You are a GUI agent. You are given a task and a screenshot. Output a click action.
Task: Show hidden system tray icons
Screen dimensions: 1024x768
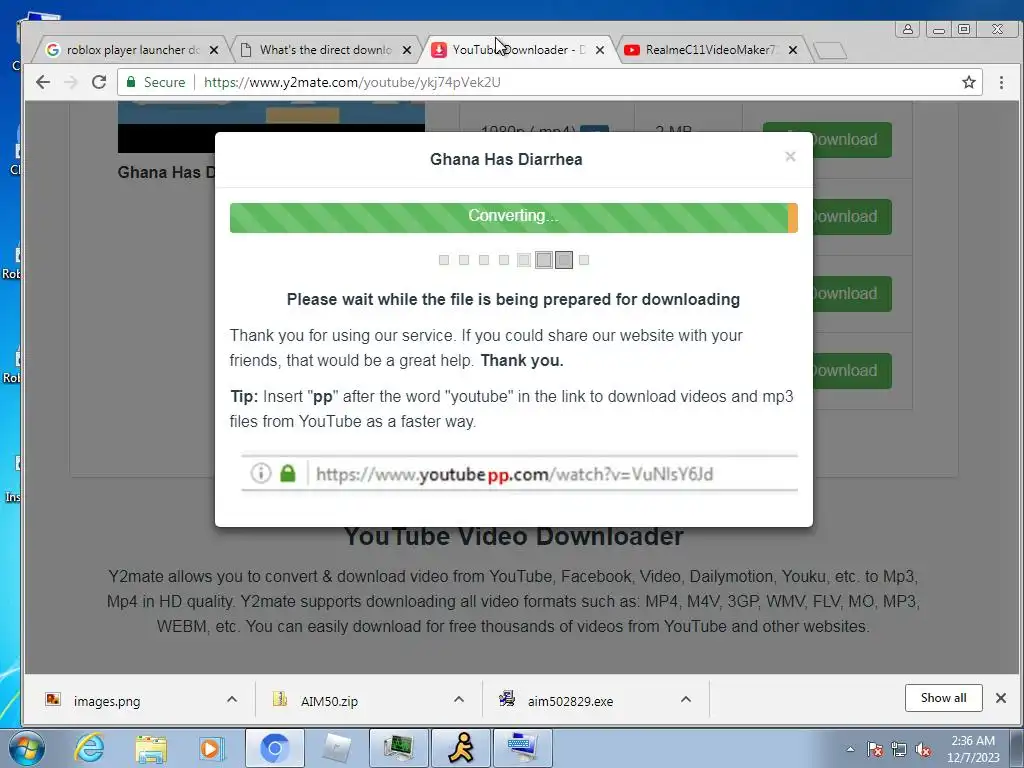point(850,749)
